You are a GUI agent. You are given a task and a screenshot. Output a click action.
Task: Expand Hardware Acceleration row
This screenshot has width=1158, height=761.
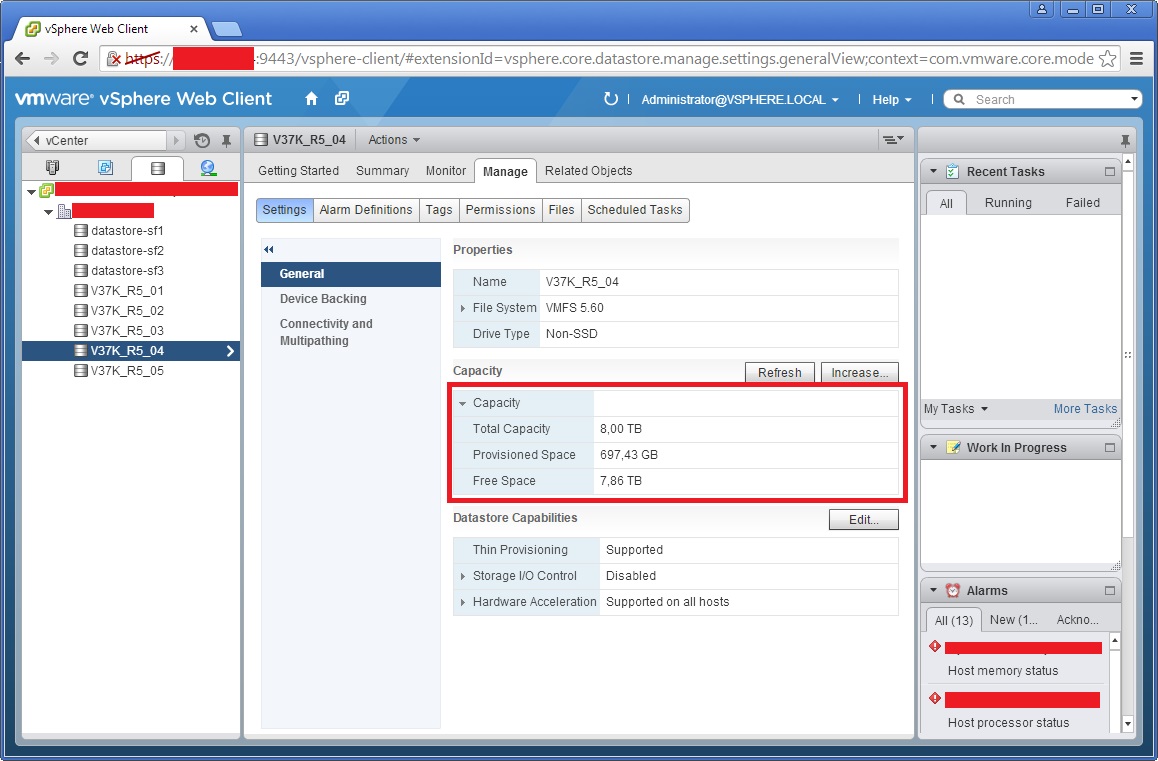[x=462, y=602]
